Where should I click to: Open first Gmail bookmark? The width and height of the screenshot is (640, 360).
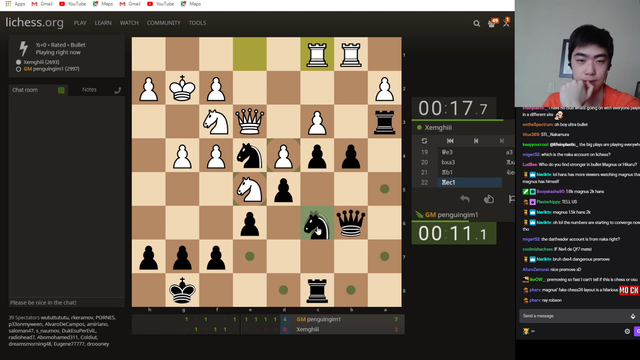[42, 4]
